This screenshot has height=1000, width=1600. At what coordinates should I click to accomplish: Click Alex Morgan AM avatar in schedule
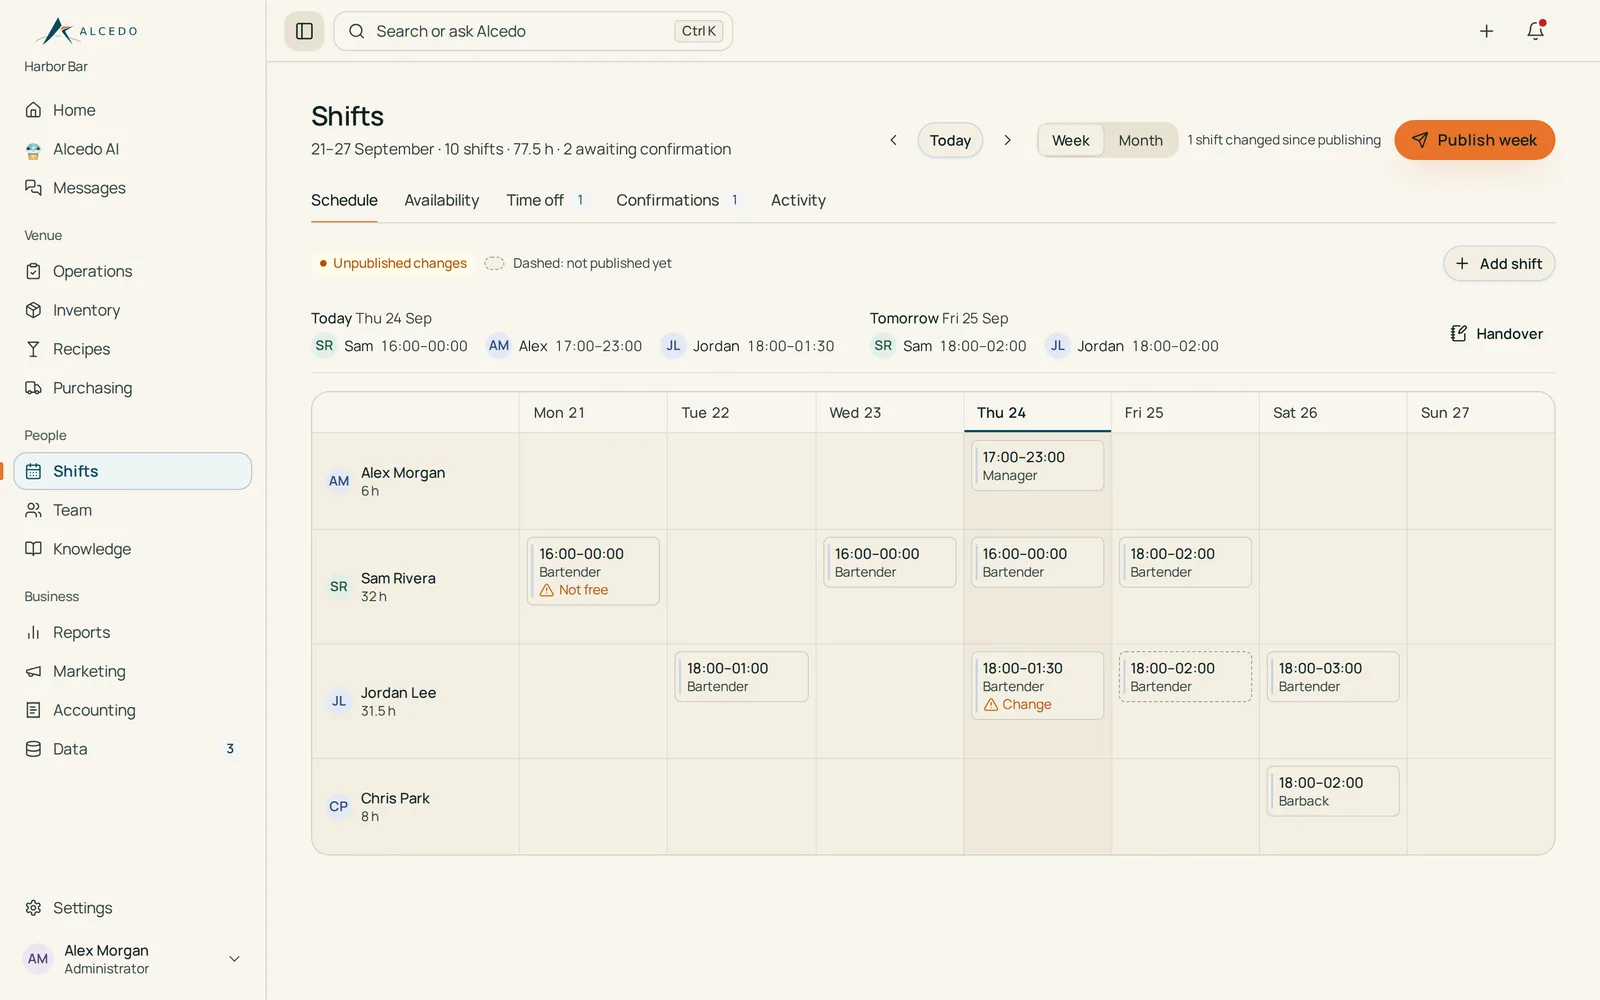(339, 481)
